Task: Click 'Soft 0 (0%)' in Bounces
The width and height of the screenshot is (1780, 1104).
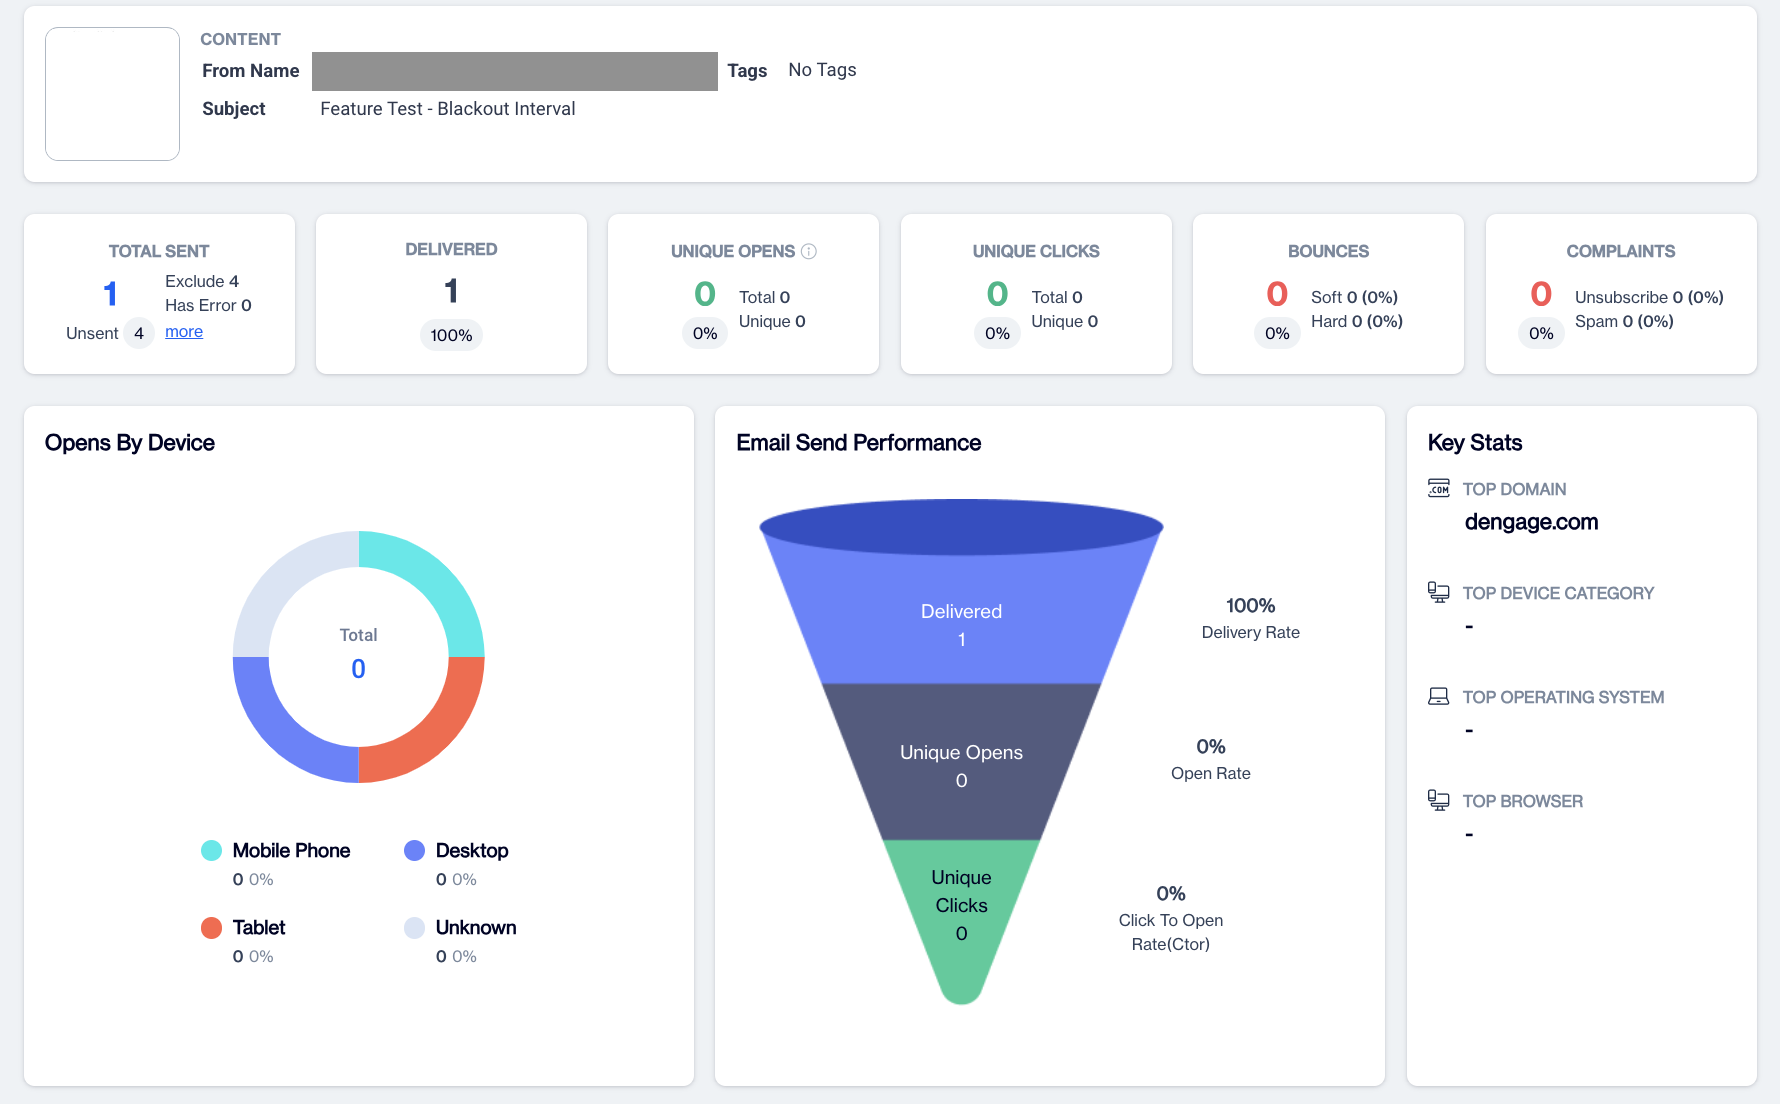Action: (1354, 297)
